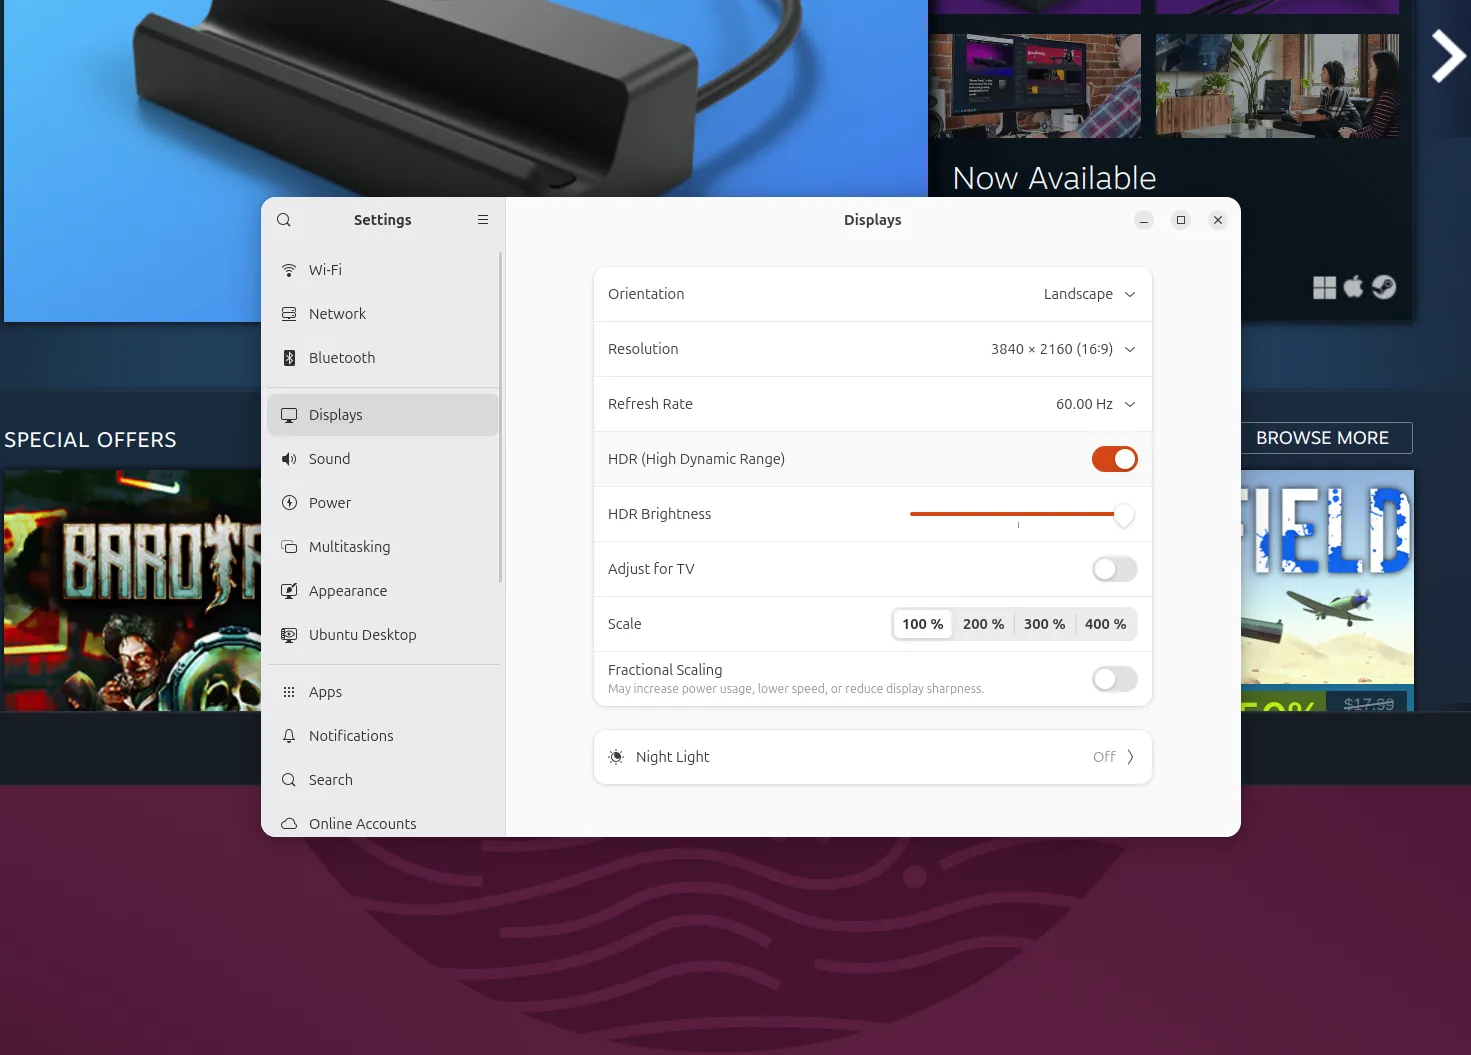The height and width of the screenshot is (1055, 1471).
Task: Set display scale to 200 %
Action: pos(983,624)
